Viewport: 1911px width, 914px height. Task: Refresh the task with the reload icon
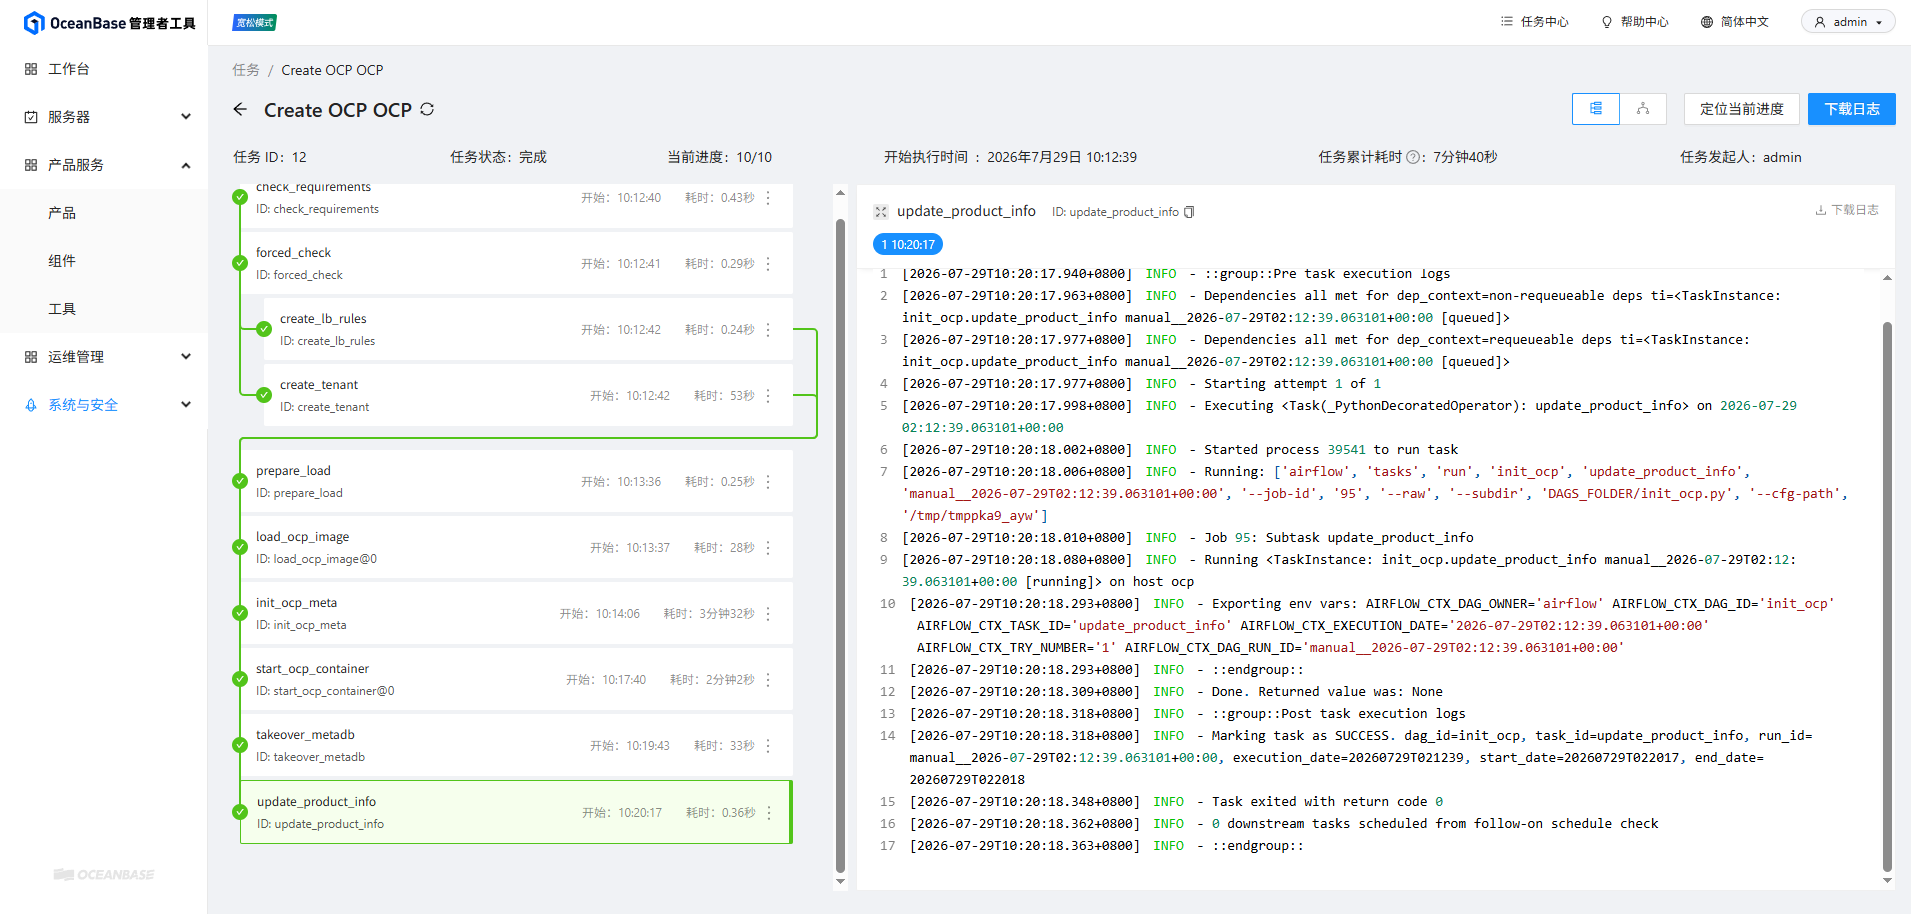pos(427,109)
